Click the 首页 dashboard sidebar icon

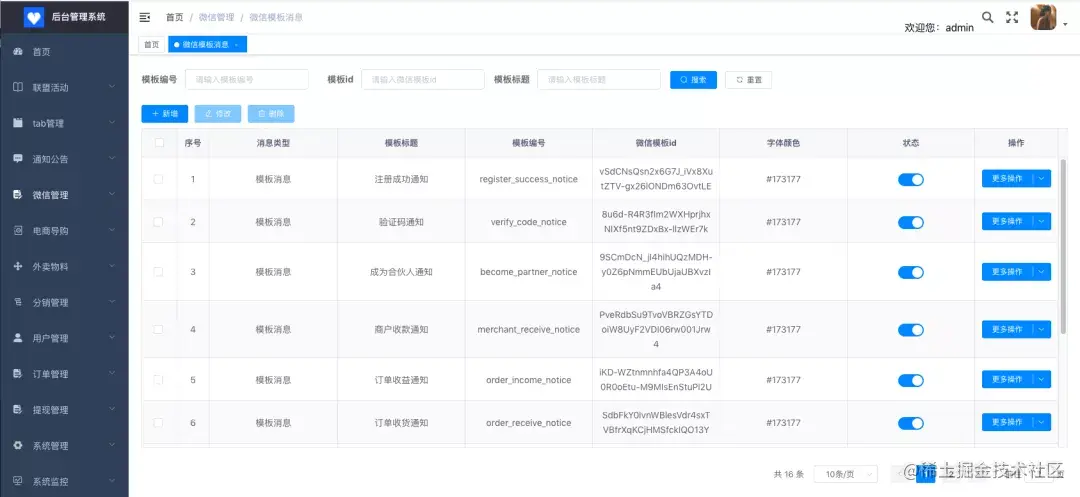19,52
